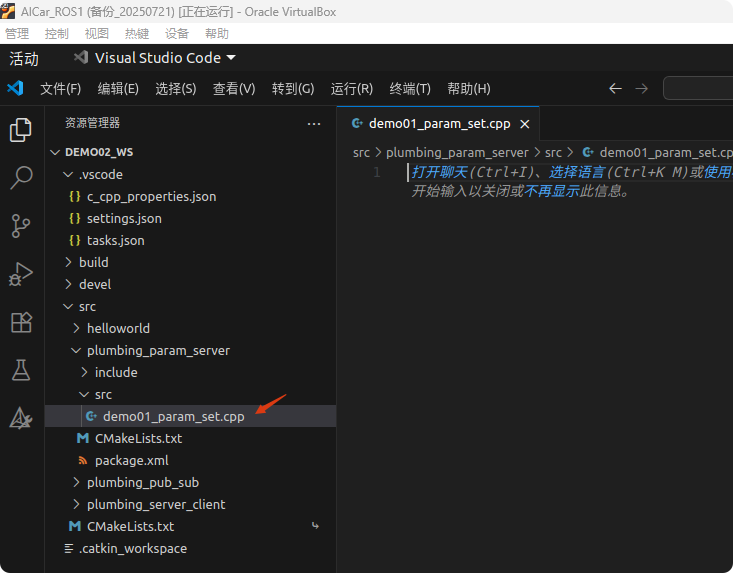Select the demo01_param_set.cpp editor tab
The image size is (733, 573).
(x=438, y=124)
